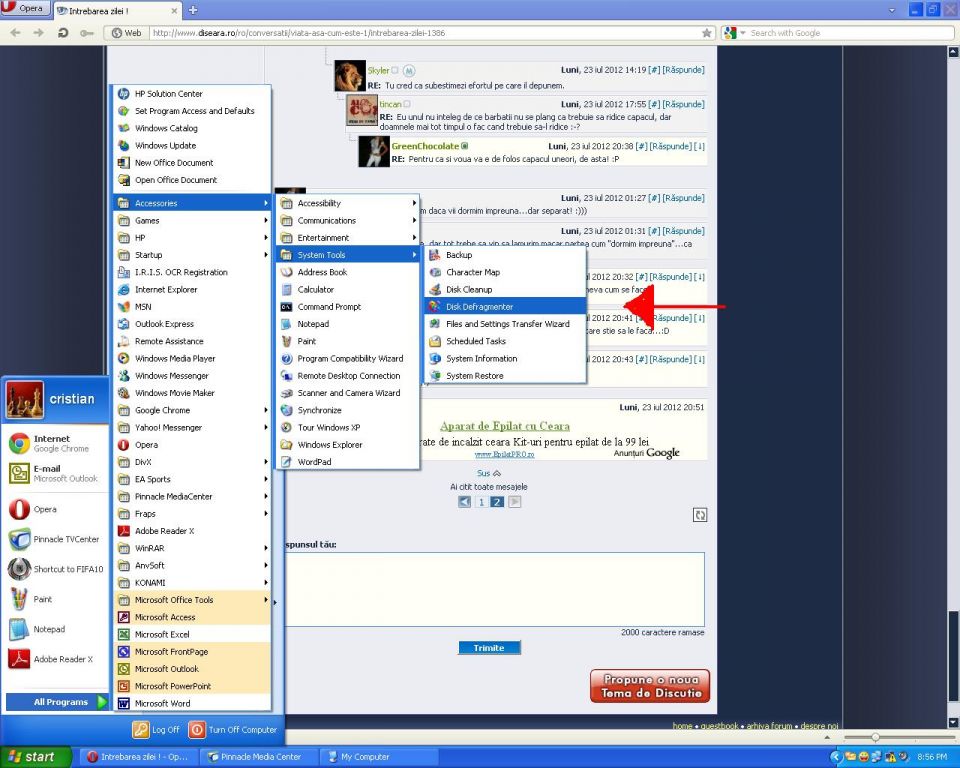Expand the Games program folder
The image size is (960, 768).
pyautogui.click(x=192, y=220)
